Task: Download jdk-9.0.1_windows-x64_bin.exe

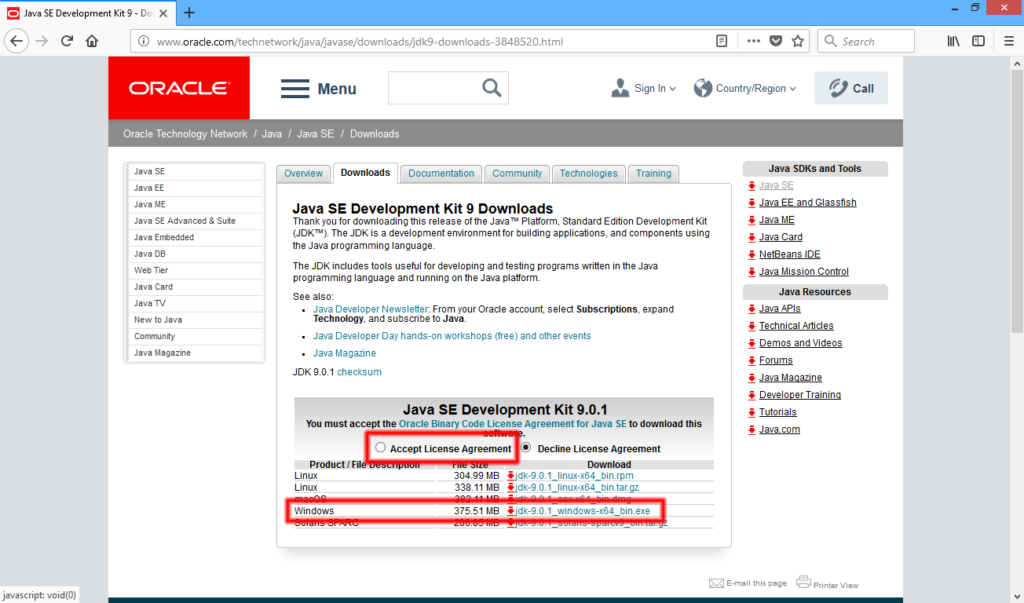Action: [583, 511]
